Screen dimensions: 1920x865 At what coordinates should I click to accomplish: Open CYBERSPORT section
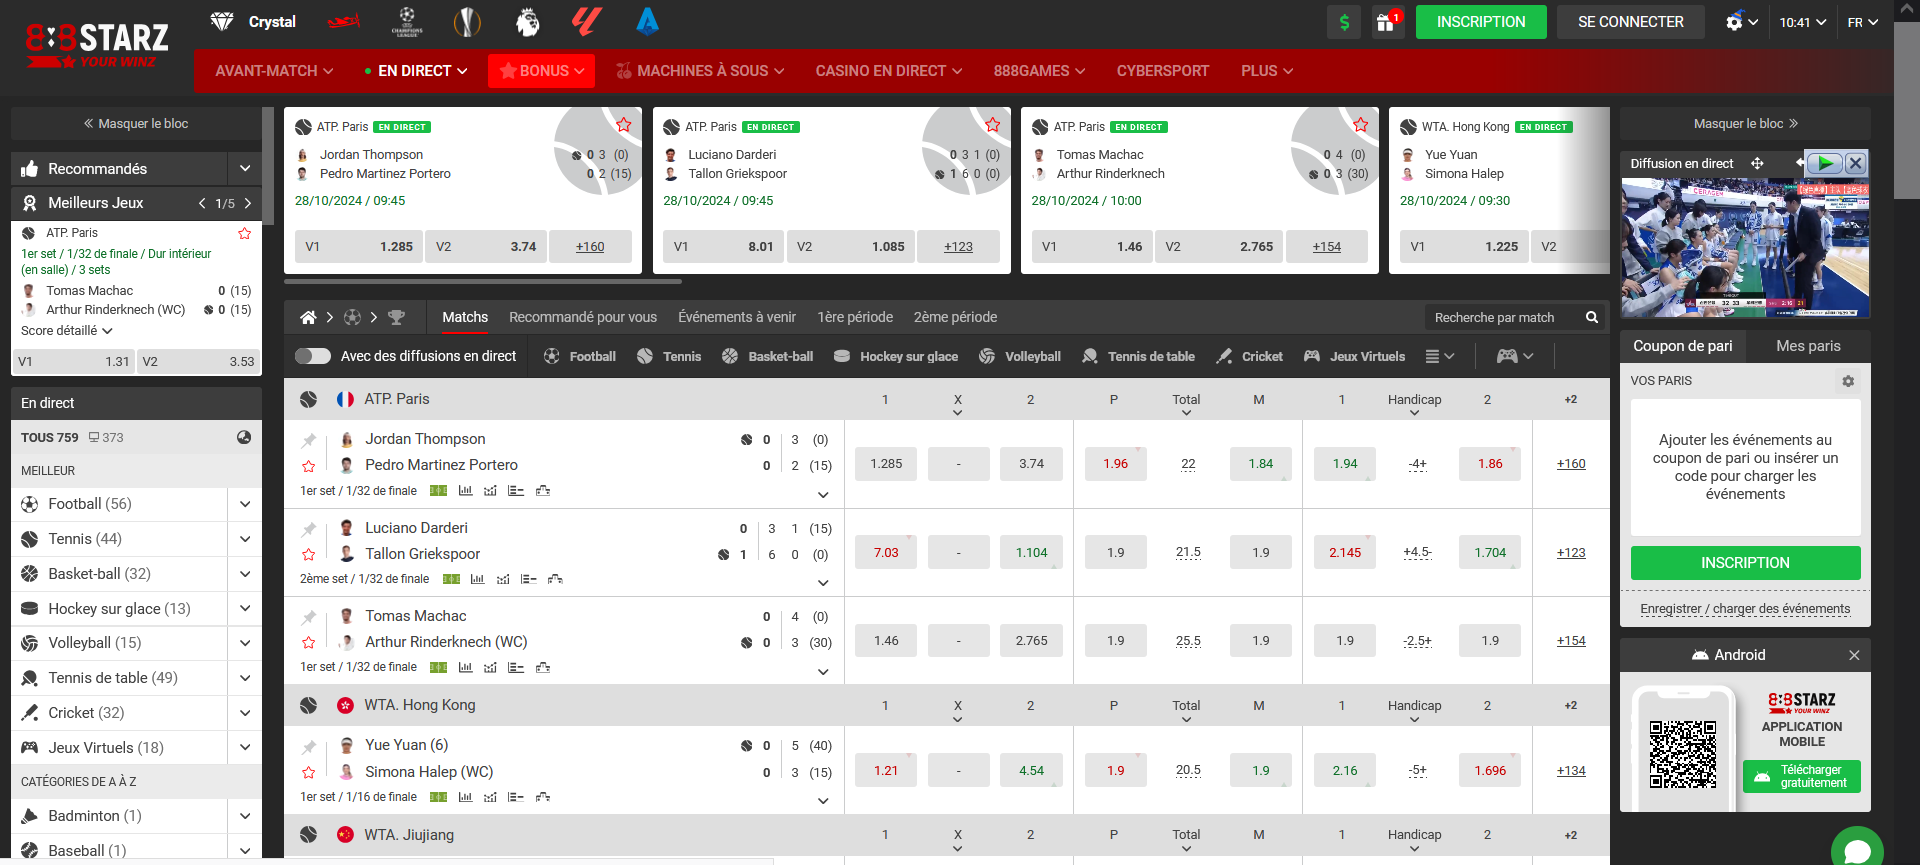(1162, 71)
